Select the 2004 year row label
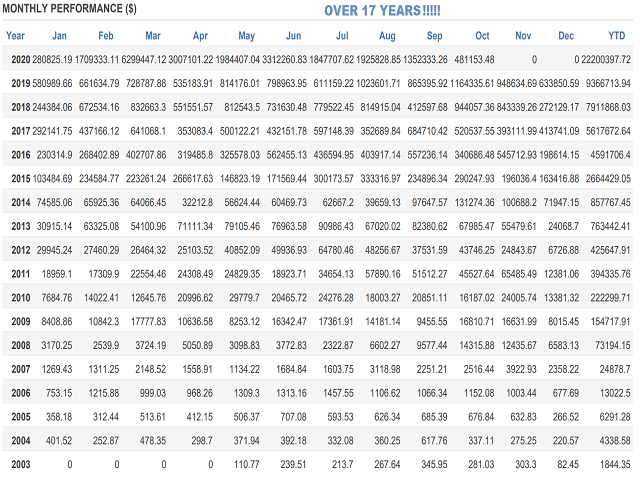Viewport: 640px width, 480px height. pos(21,440)
